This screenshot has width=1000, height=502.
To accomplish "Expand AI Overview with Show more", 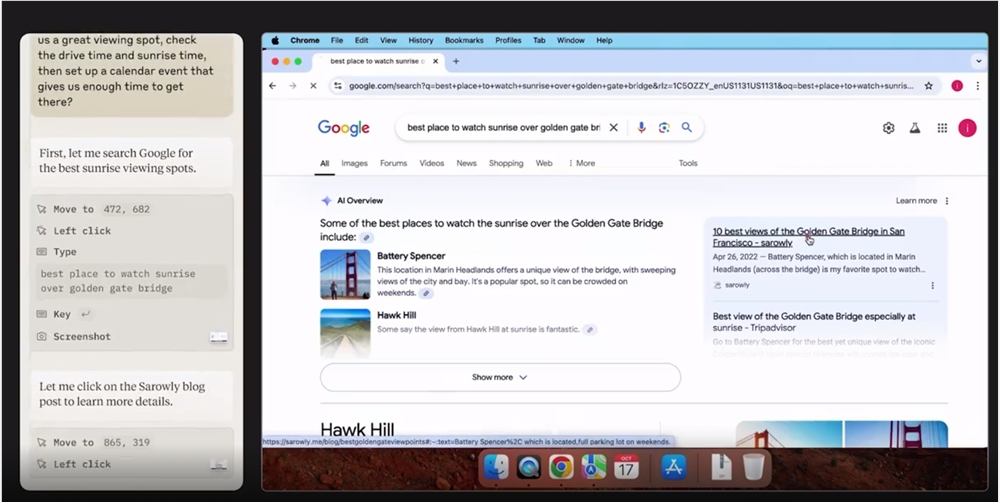I will click(500, 377).
